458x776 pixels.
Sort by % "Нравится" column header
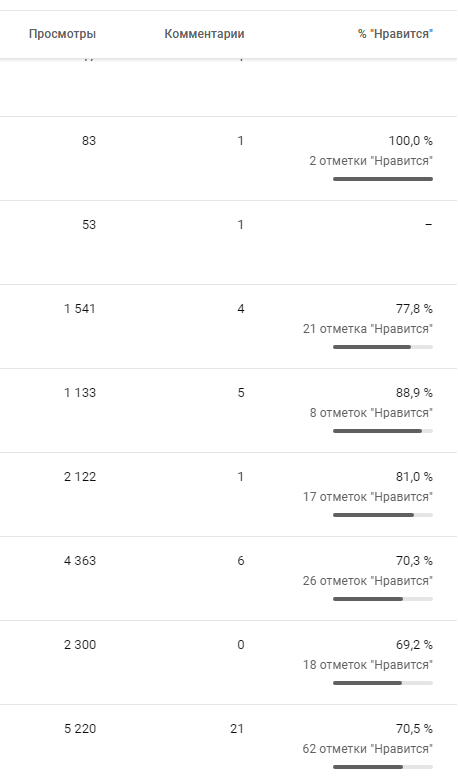click(x=395, y=34)
